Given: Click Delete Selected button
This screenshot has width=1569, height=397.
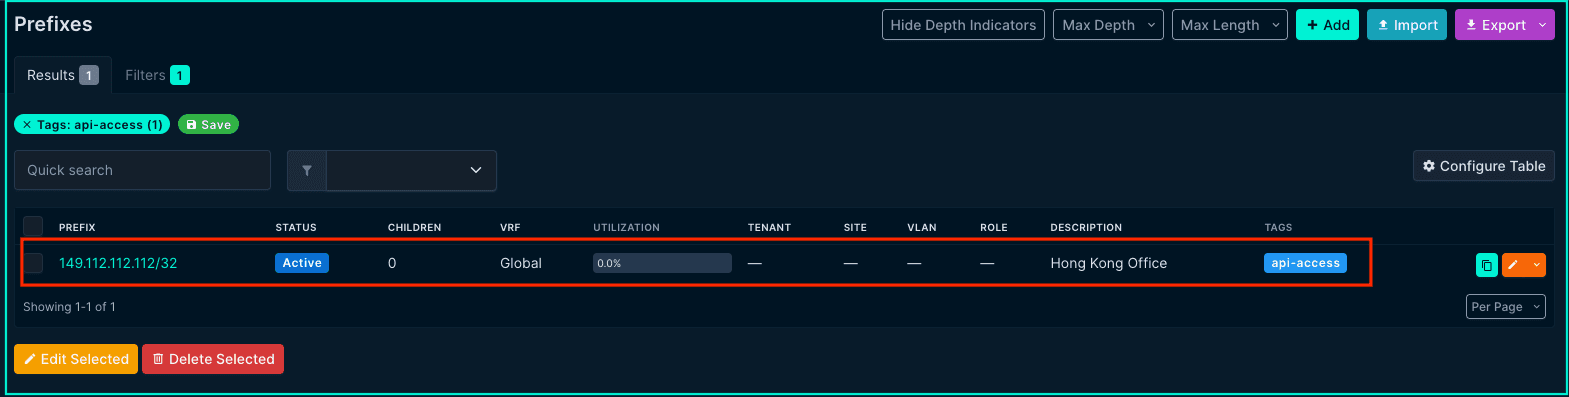Looking at the screenshot, I should [213, 359].
